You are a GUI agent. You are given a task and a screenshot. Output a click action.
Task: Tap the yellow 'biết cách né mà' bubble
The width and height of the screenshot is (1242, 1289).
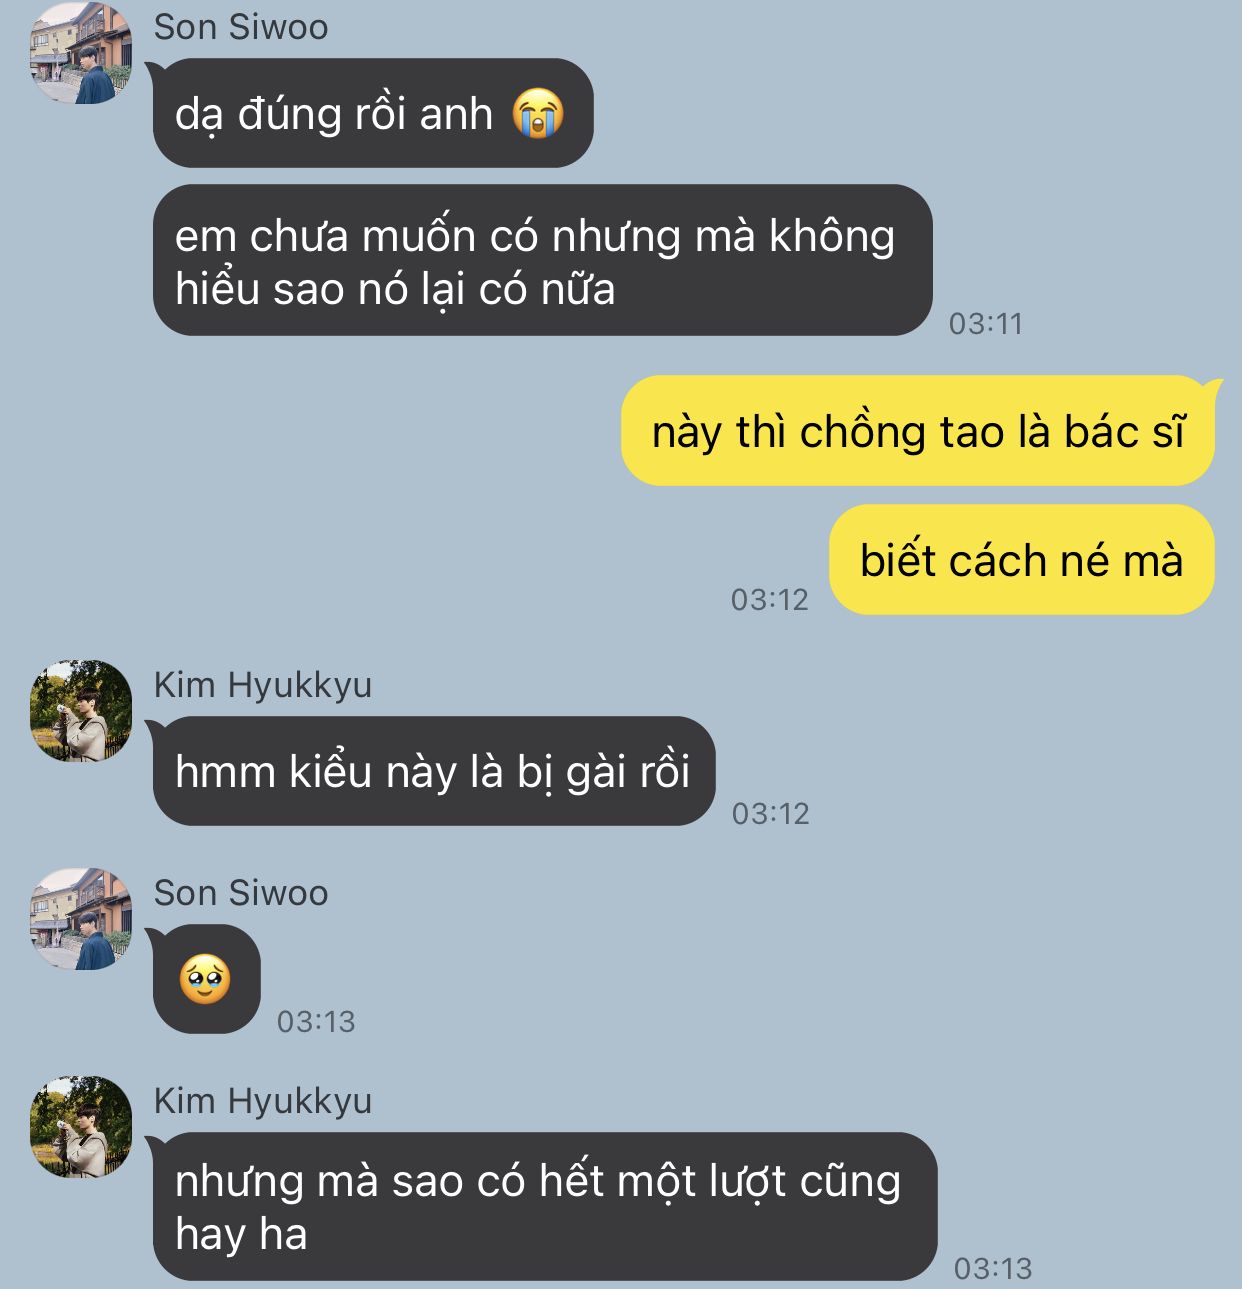click(x=1022, y=559)
